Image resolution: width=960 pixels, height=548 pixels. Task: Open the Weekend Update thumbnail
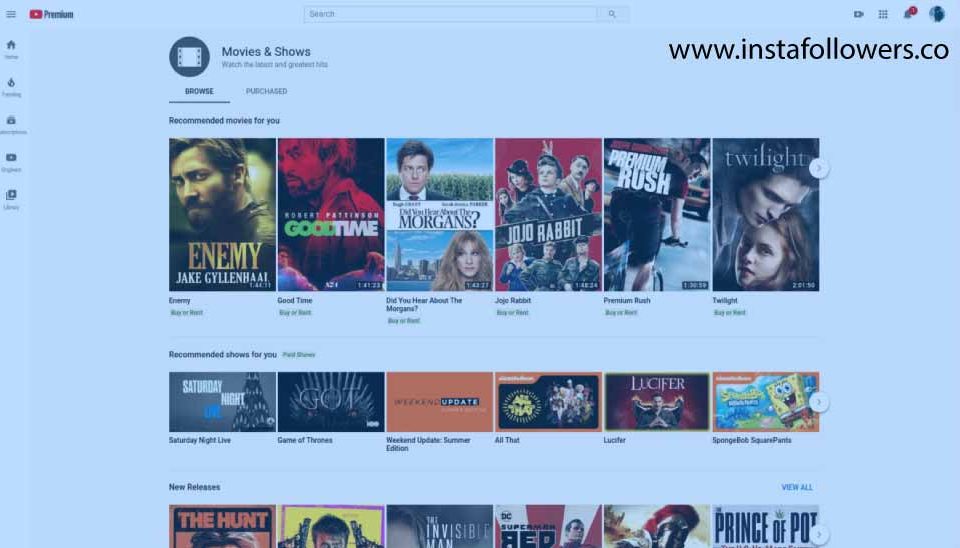(440, 402)
